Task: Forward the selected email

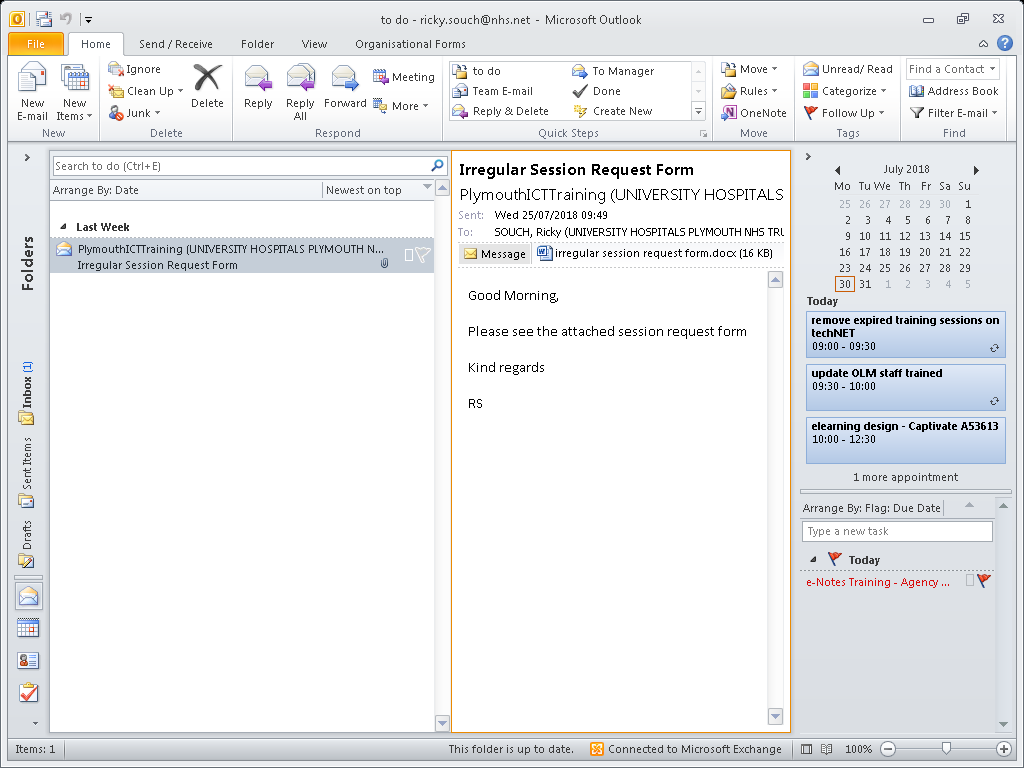Action: point(345,86)
